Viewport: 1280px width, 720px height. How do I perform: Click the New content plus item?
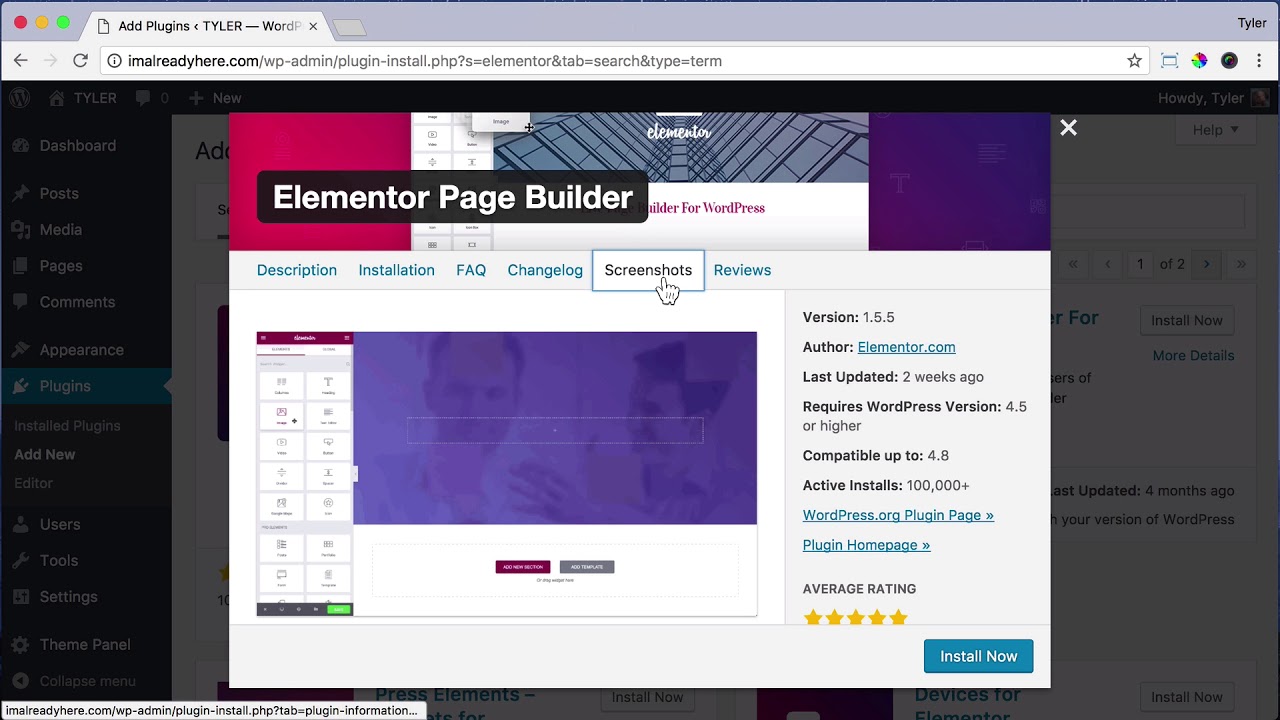[x=215, y=98]
